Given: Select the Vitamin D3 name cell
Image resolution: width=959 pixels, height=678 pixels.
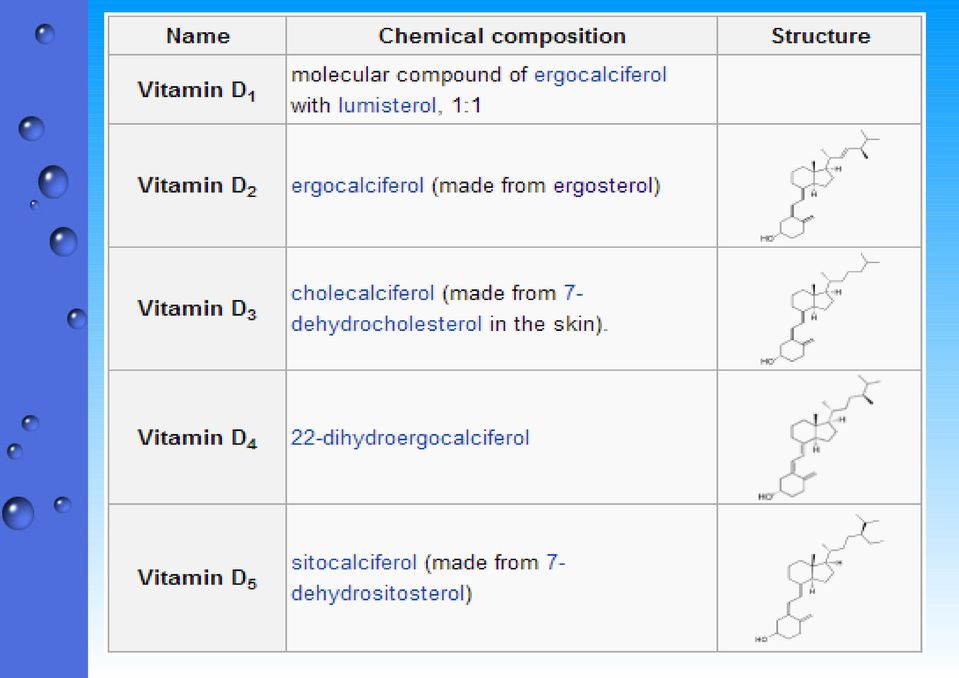Looking at the screenshot, I should (198, 309).
